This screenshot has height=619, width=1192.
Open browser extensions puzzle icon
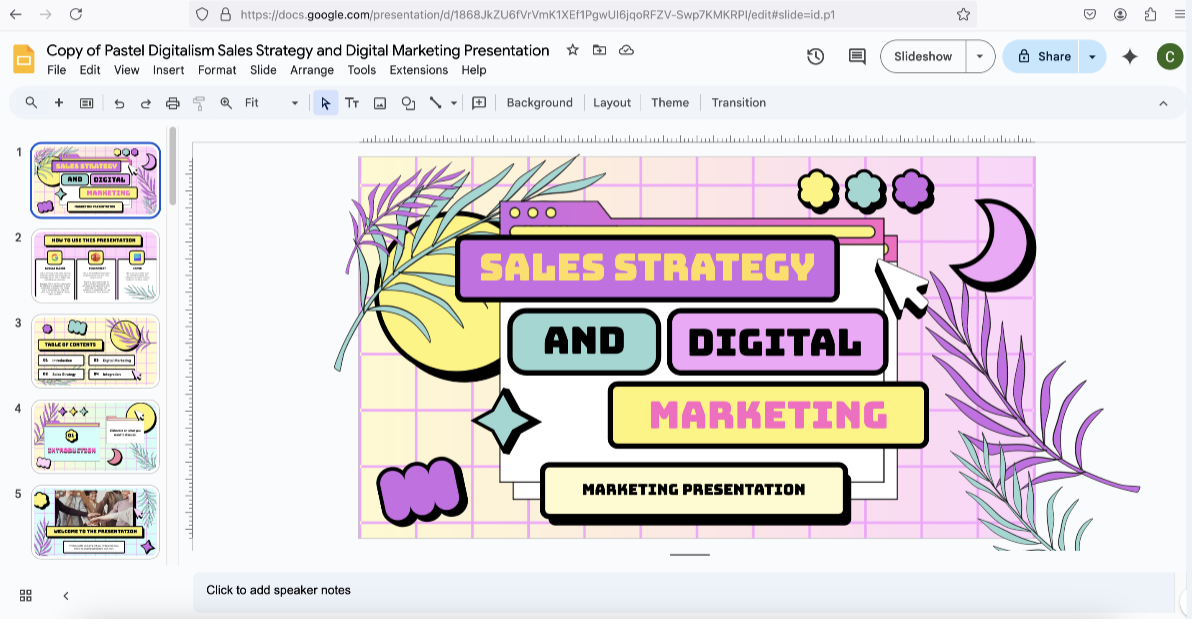tap(1150, 14)
